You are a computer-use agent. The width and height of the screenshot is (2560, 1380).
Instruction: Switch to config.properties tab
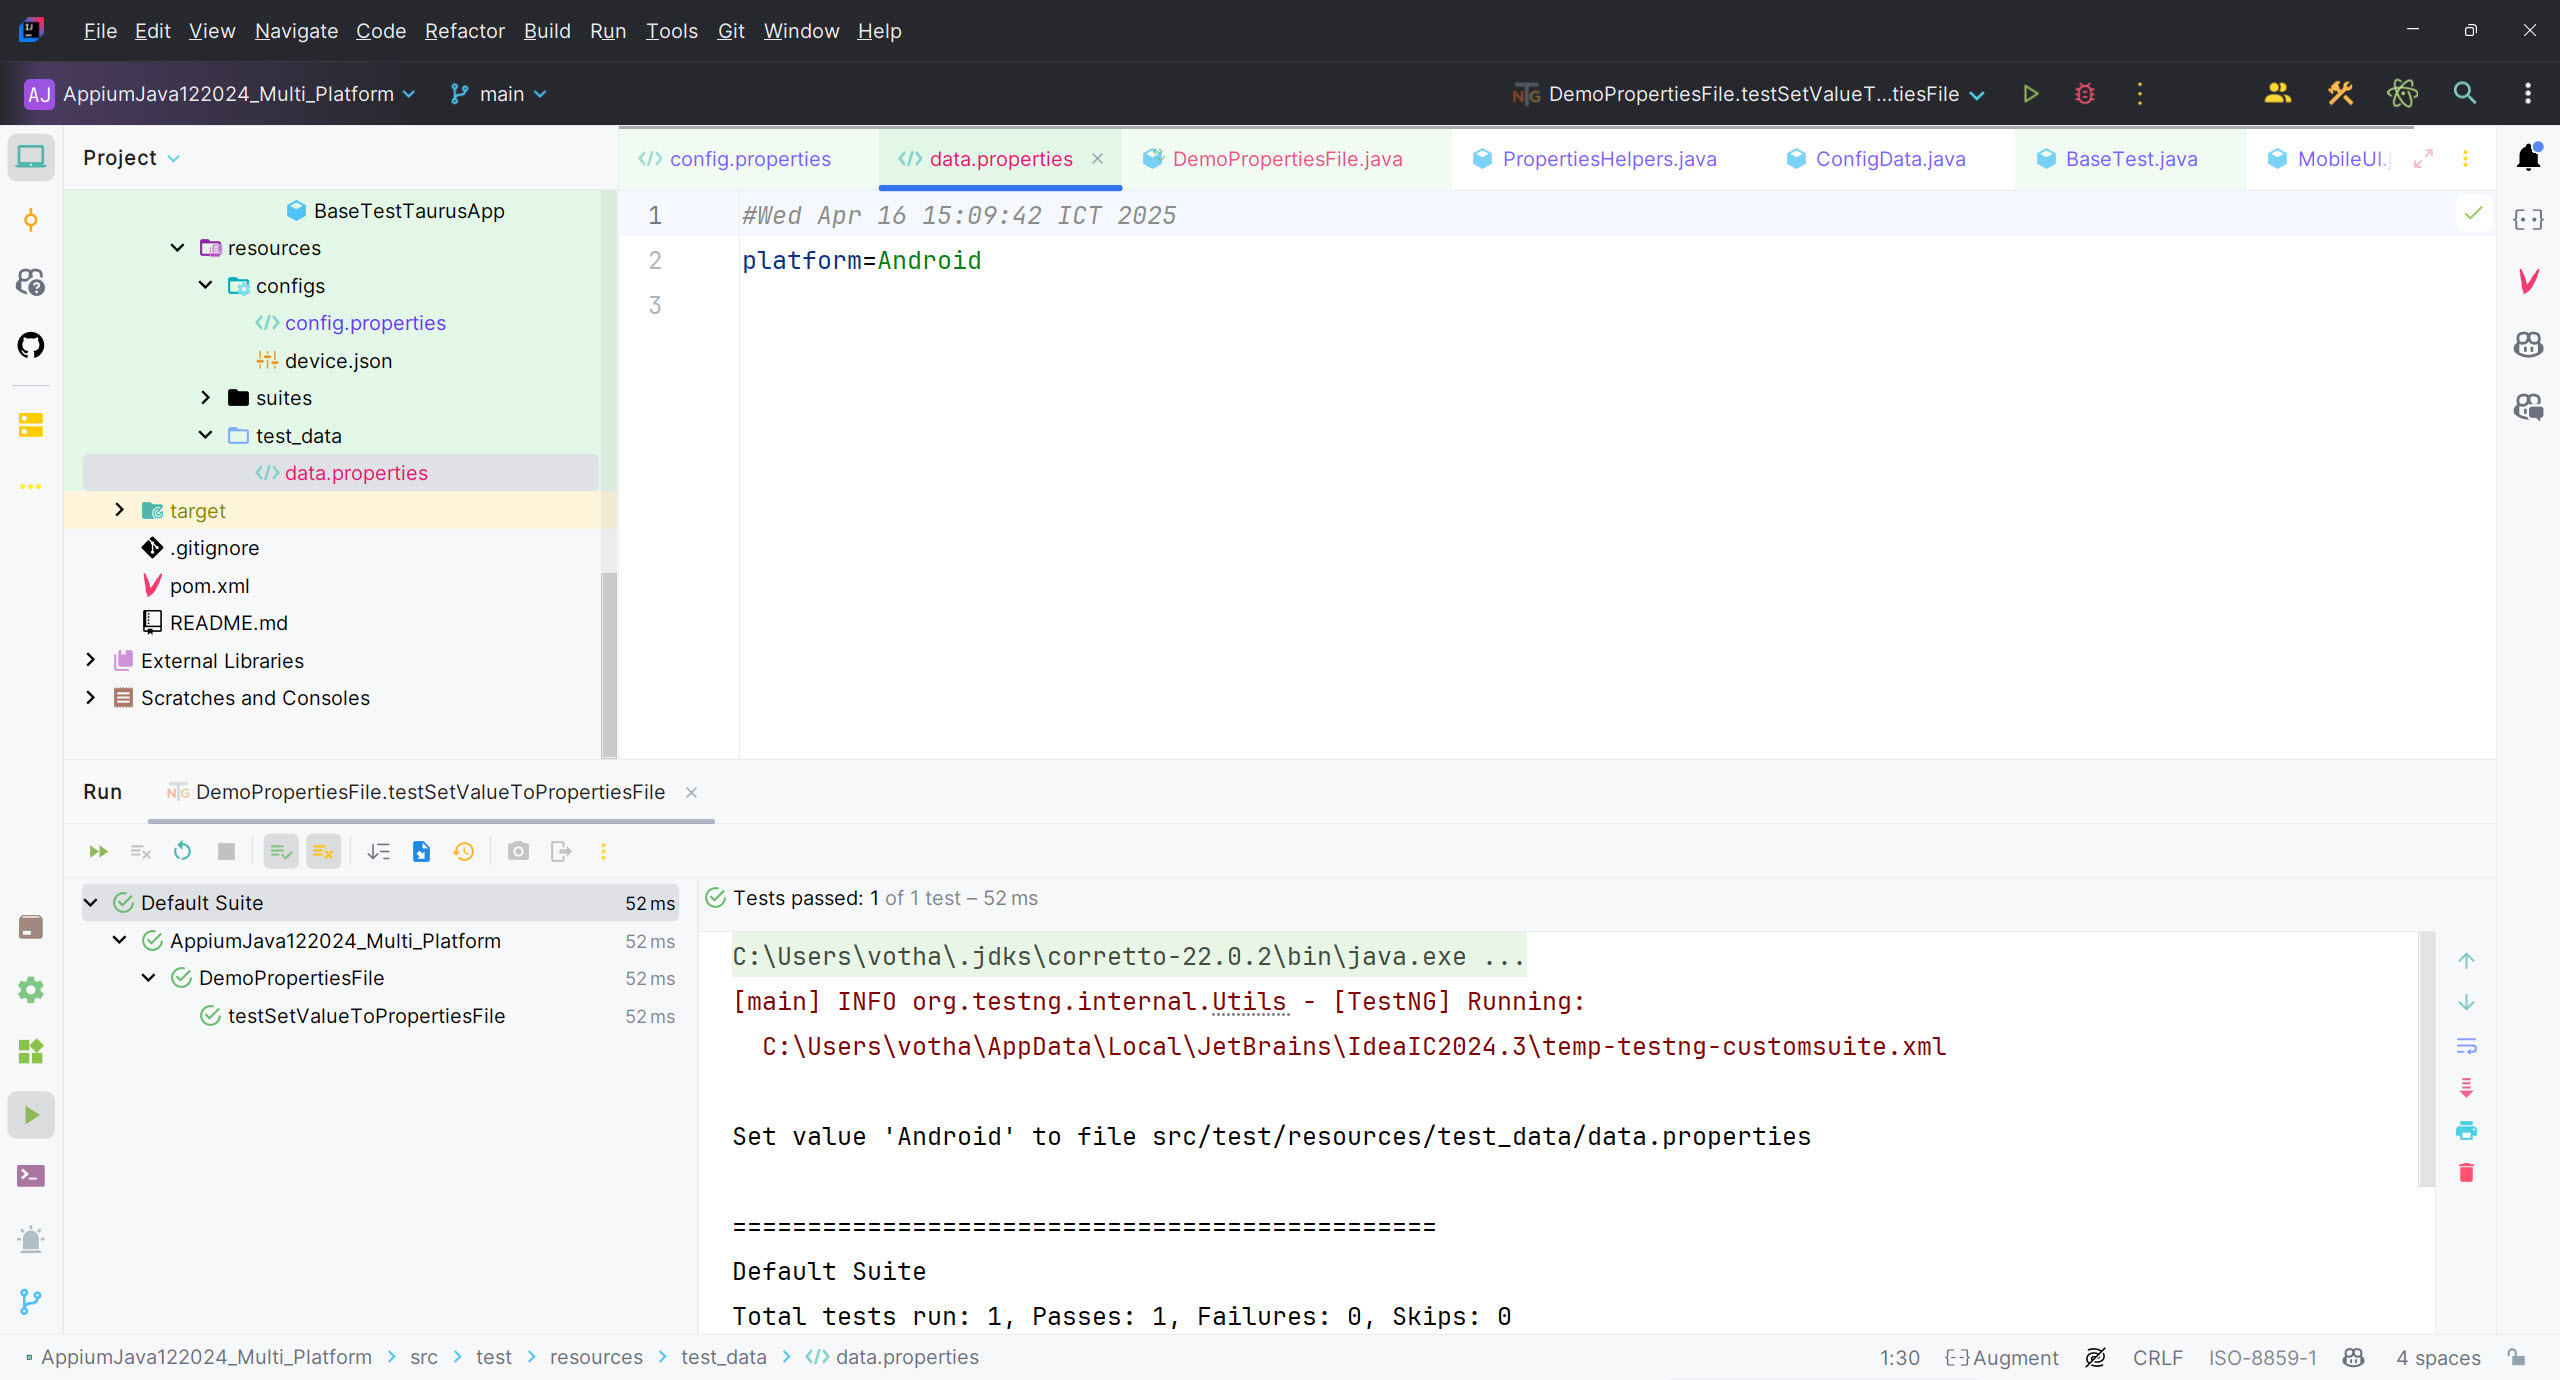coord(748,159)
